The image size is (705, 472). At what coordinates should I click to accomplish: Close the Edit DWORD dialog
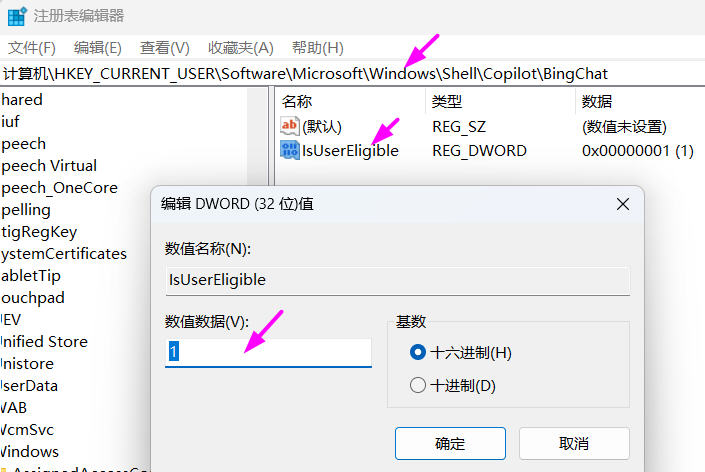pyautogui.click(x=622, y=204)
